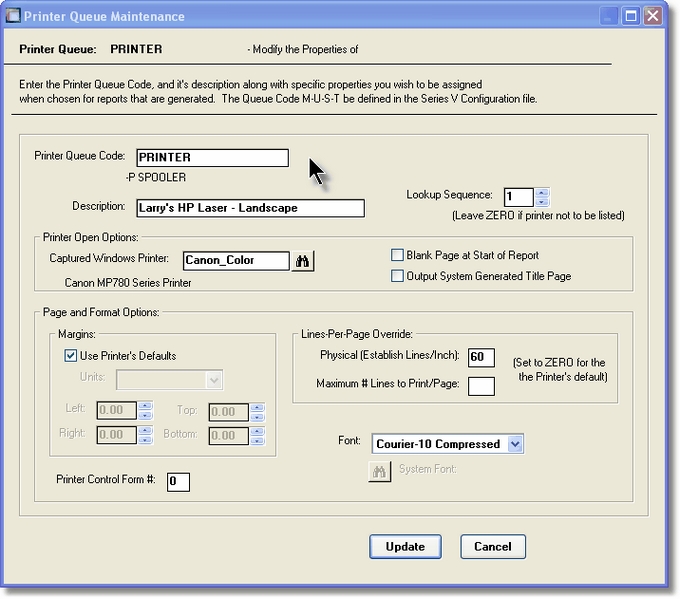Click the Right margin value field

(117, 435)
